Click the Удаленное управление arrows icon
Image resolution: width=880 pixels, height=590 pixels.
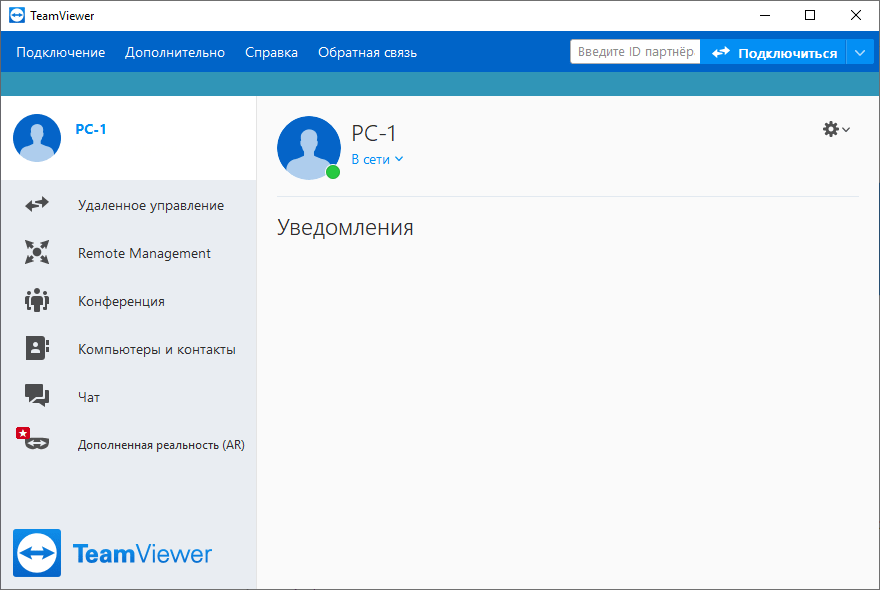pos(37,204)
